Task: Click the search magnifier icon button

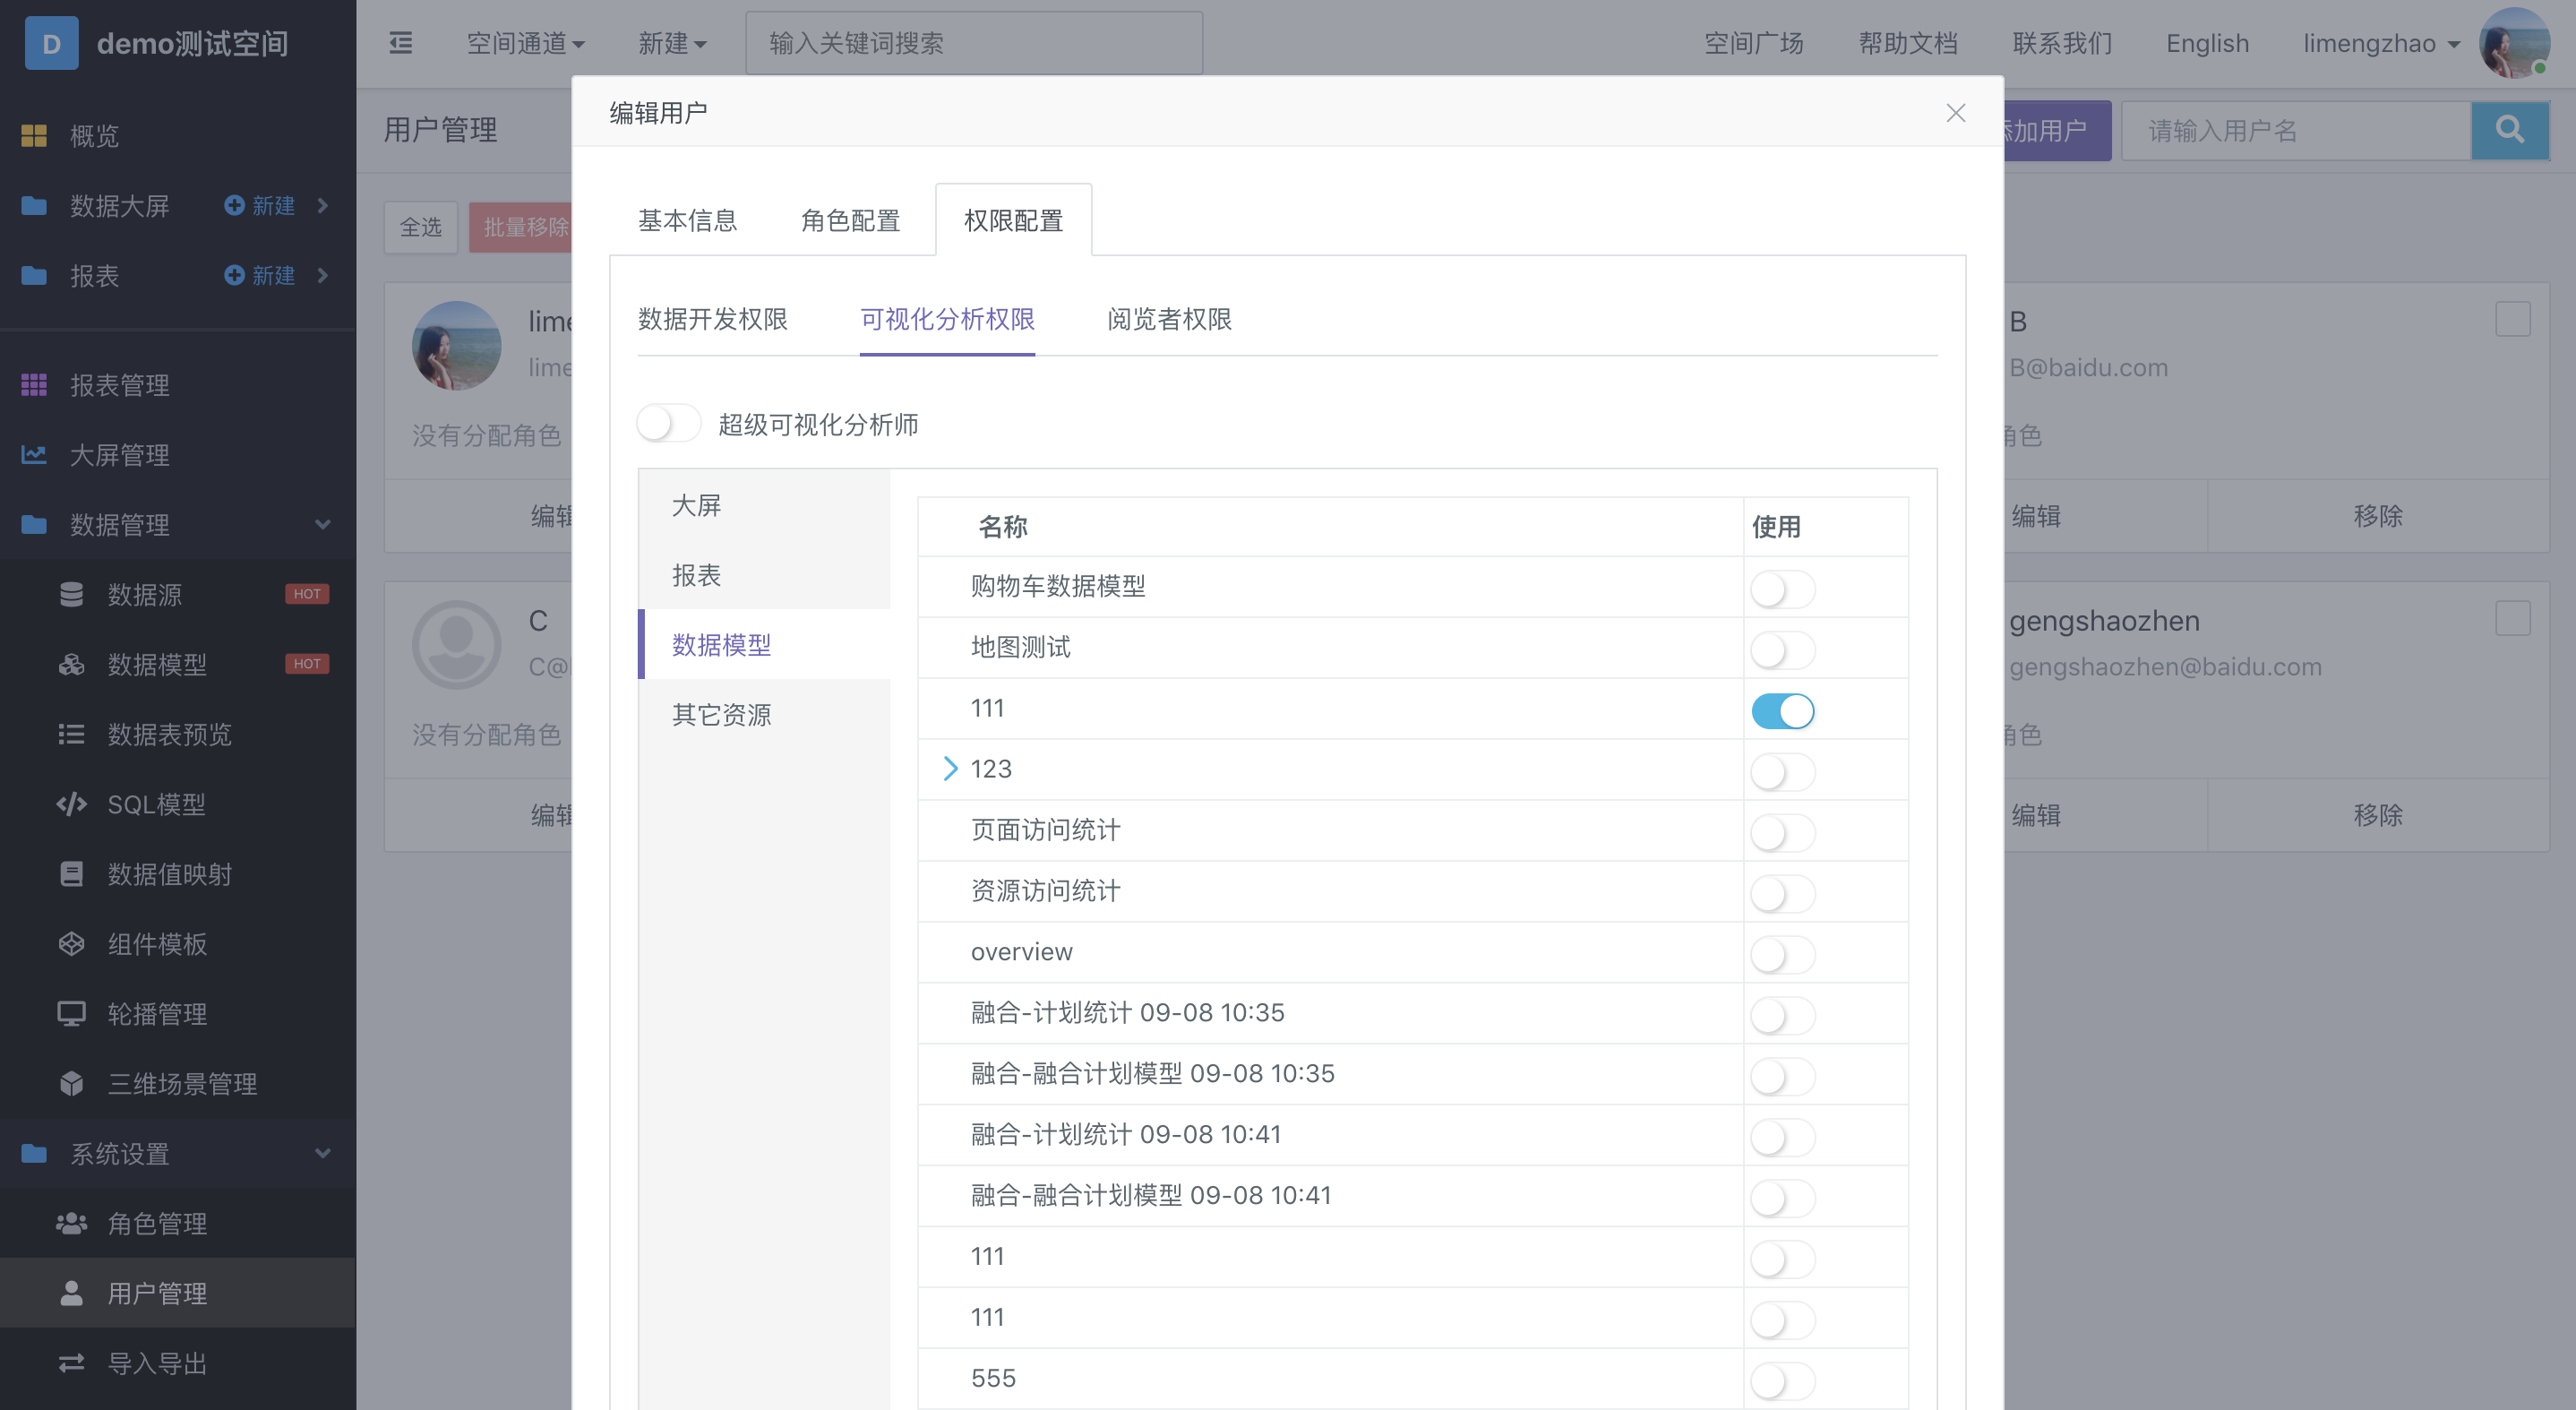Action: pyautogui.click(x=2508, y=130)
